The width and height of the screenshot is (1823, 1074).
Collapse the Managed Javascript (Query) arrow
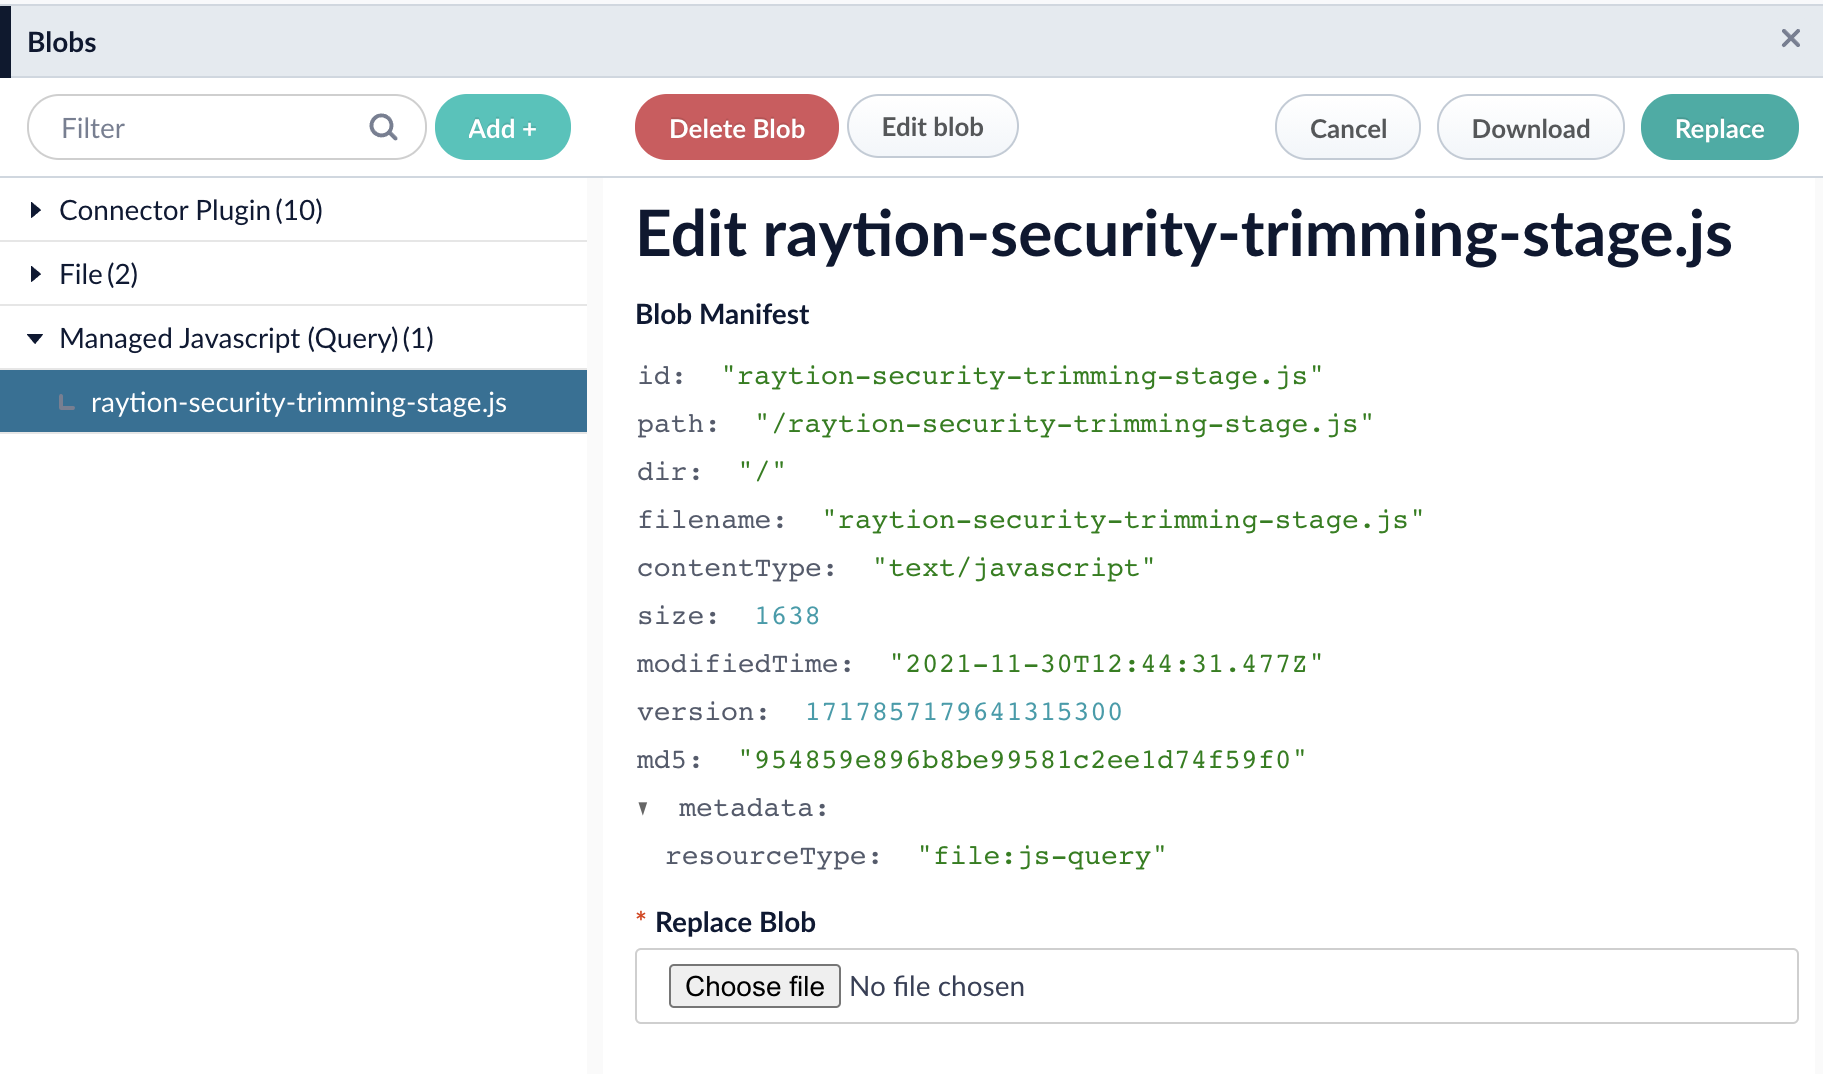[x=36, y=338]
